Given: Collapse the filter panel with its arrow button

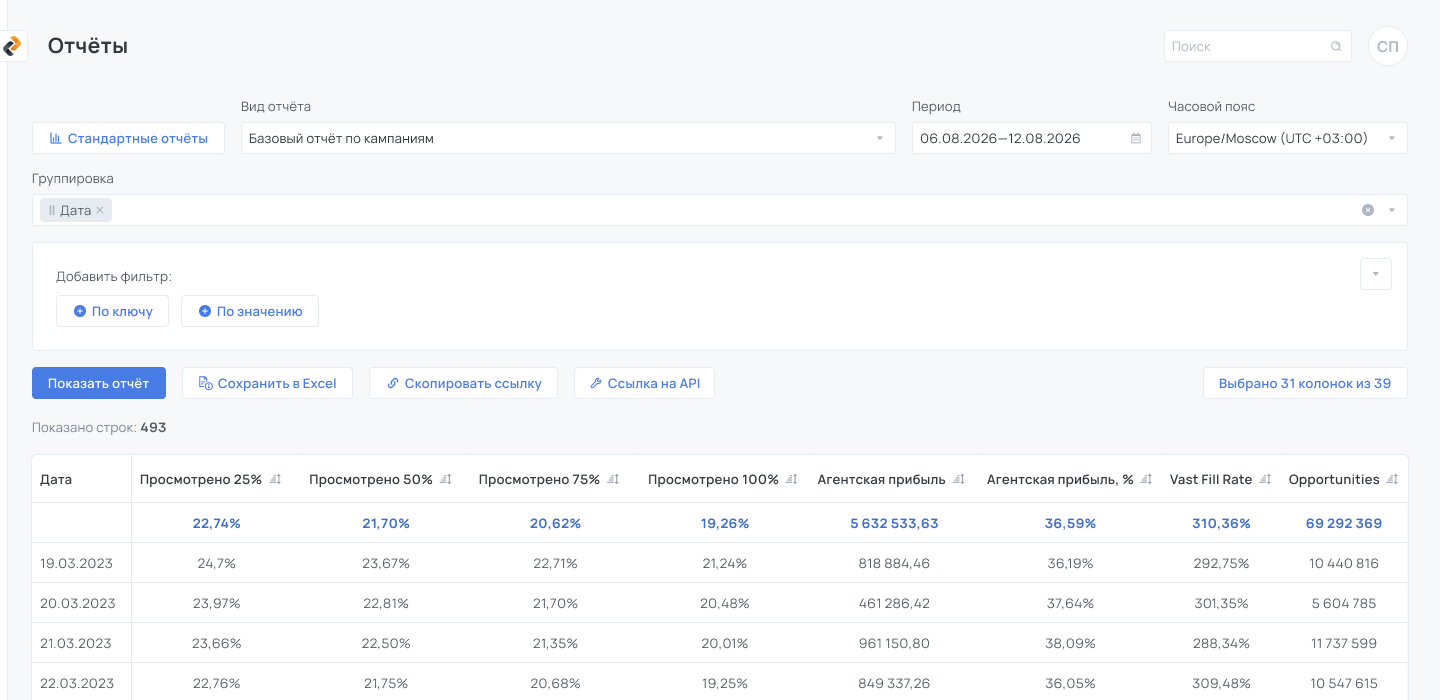Looking at the screenshot, I should (x=1376, y=274).
